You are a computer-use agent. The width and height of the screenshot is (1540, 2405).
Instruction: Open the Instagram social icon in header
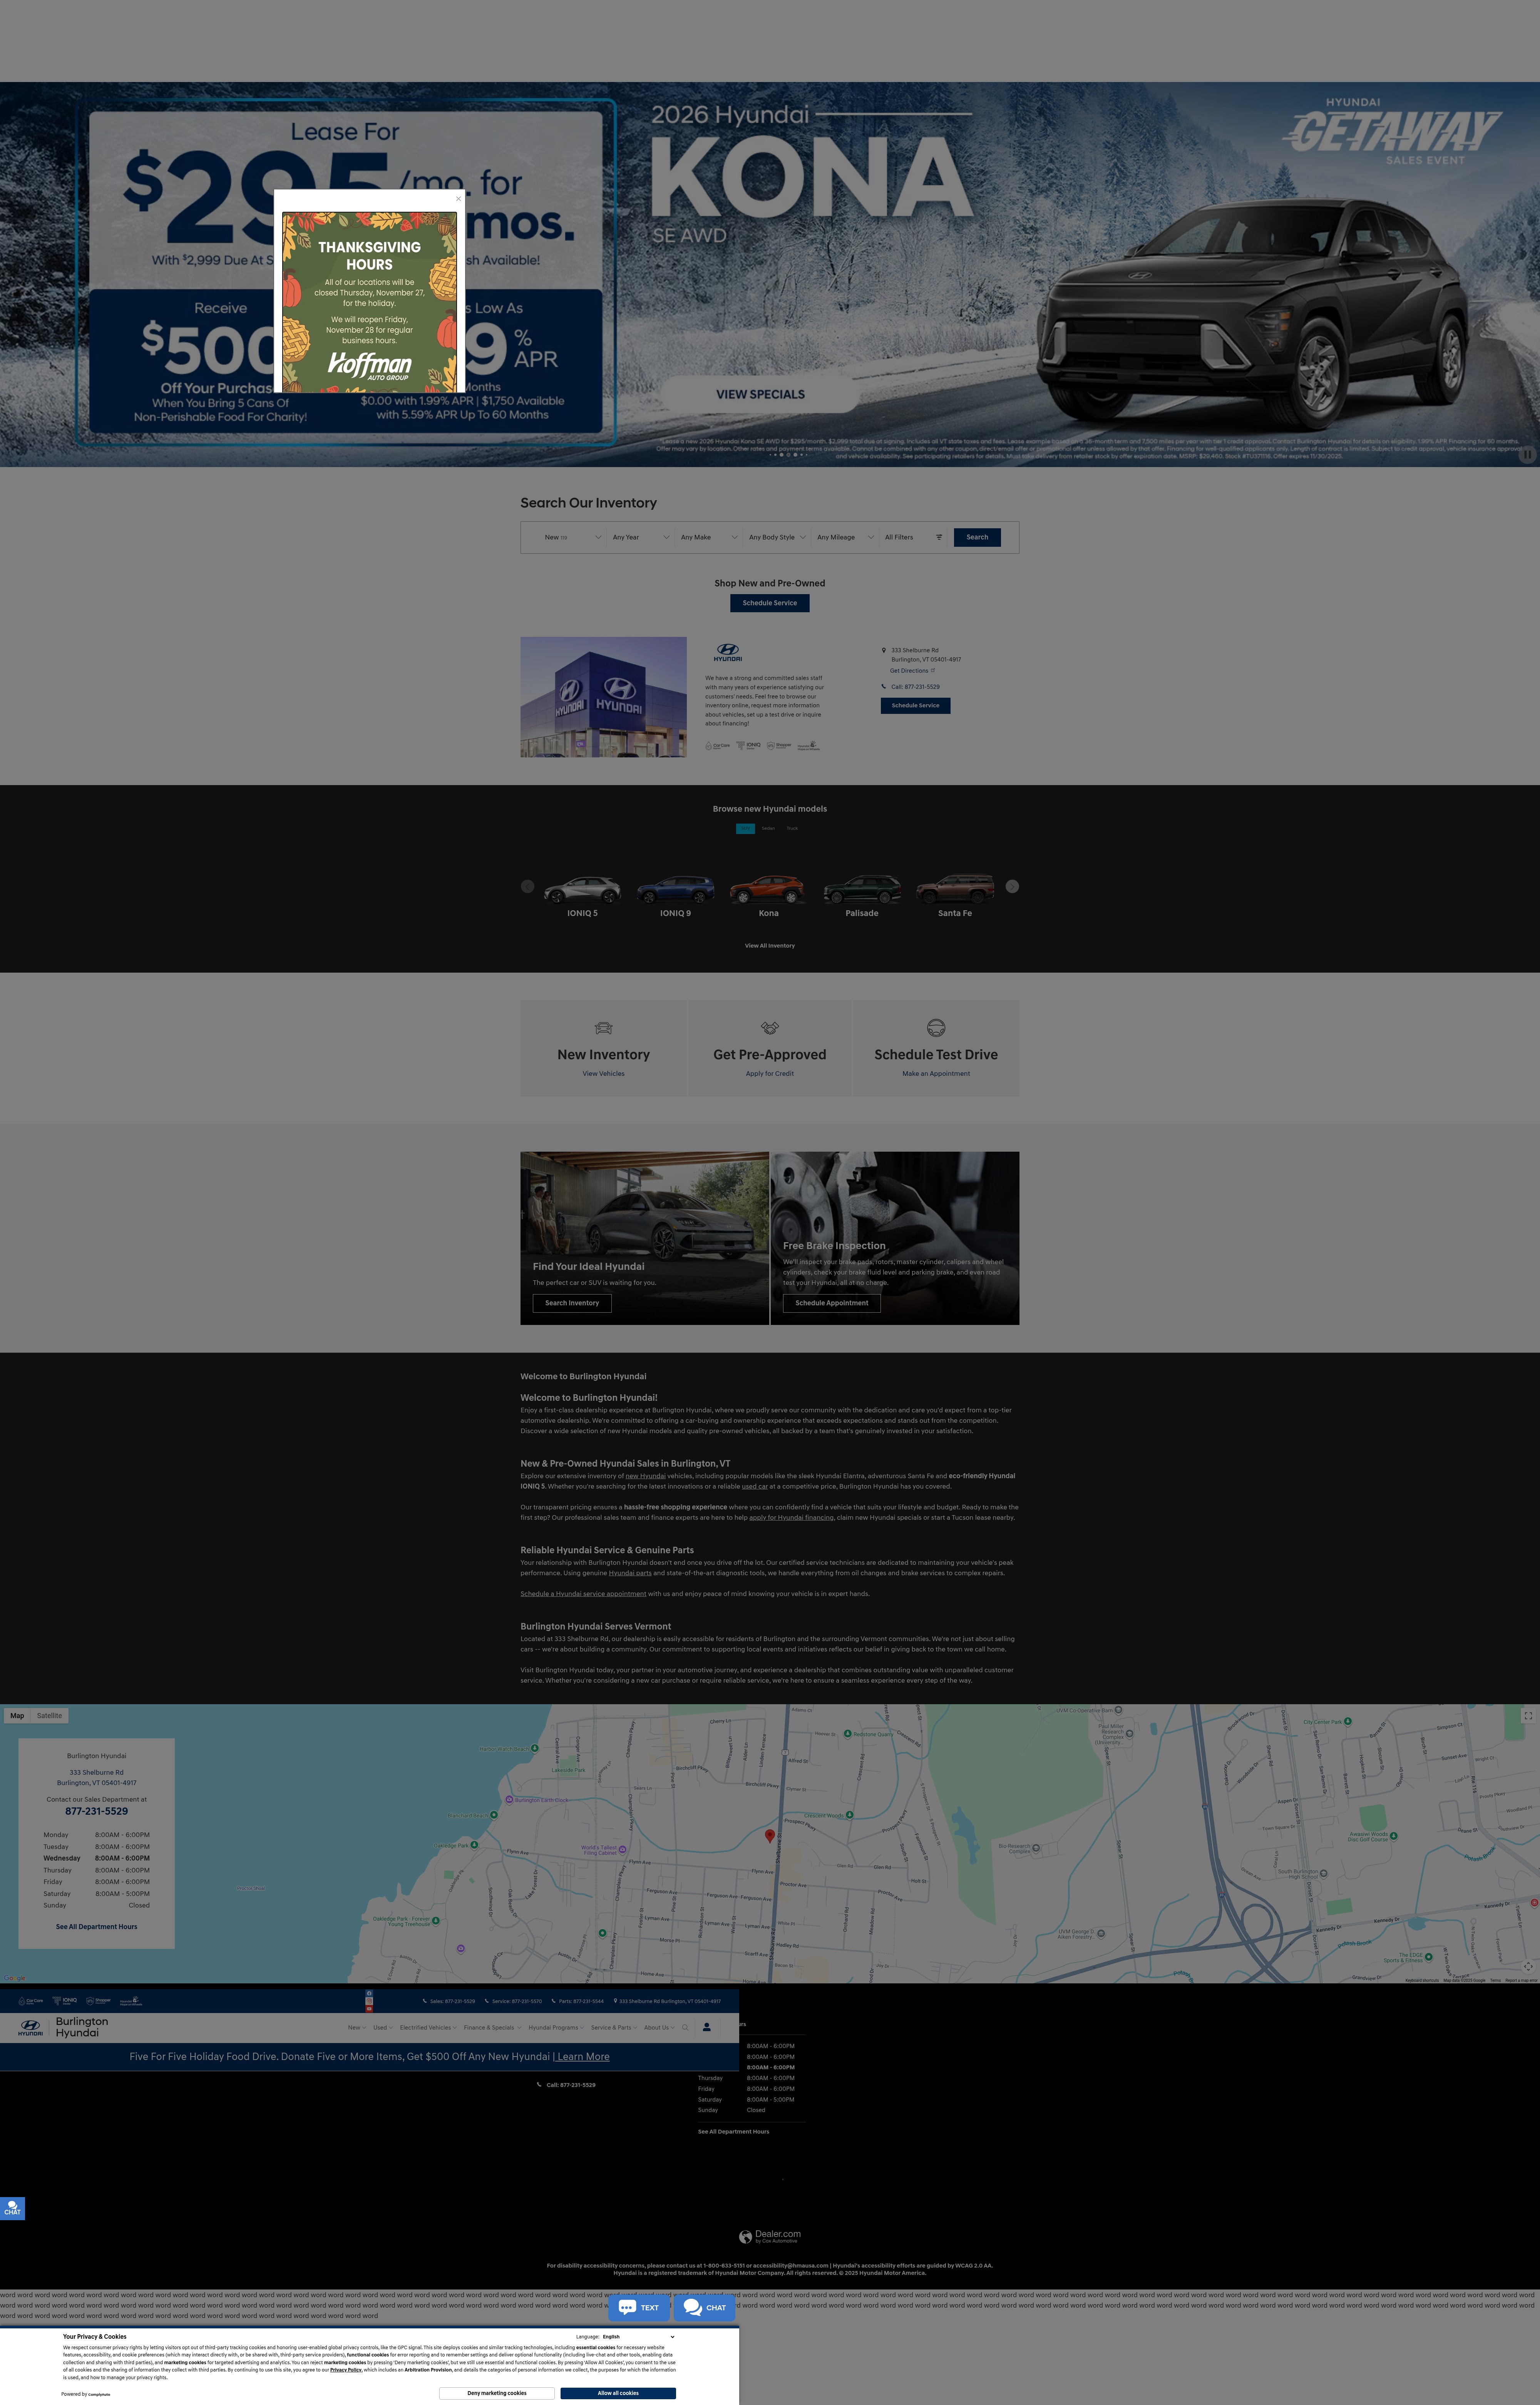[369, 2001]
